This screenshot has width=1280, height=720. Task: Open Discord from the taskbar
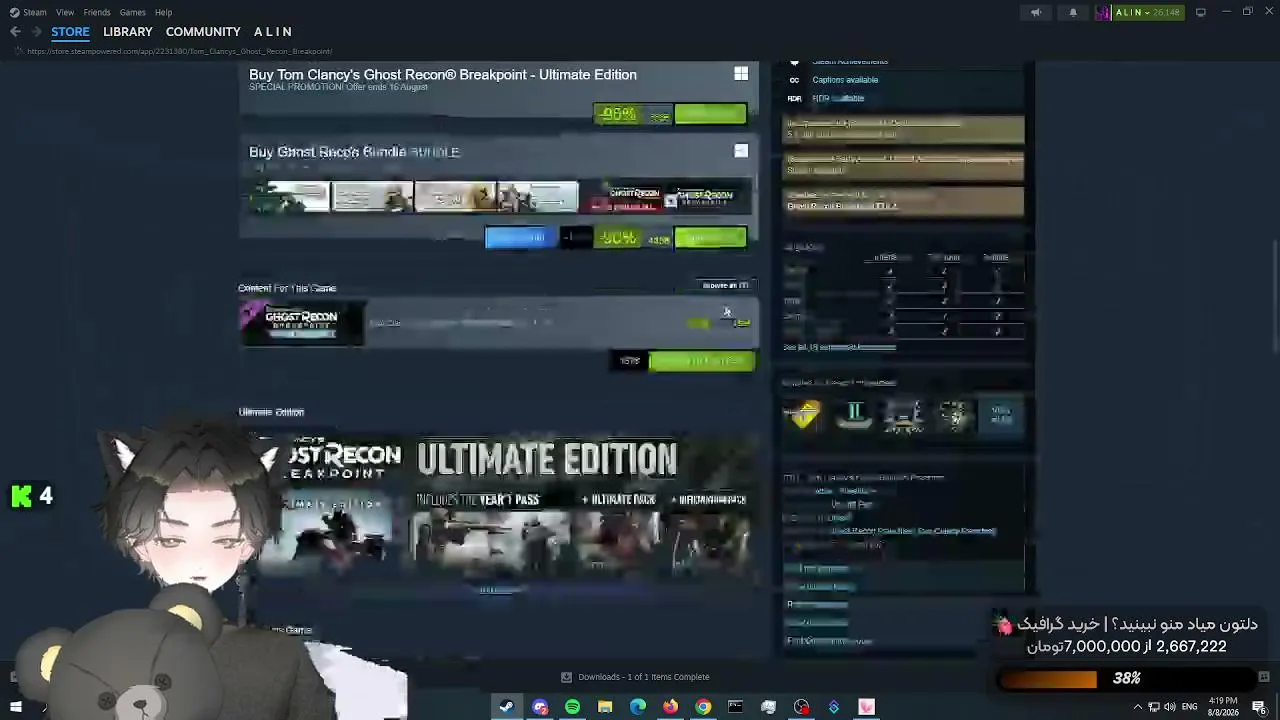pyautogui.click(x=540, y=707)
